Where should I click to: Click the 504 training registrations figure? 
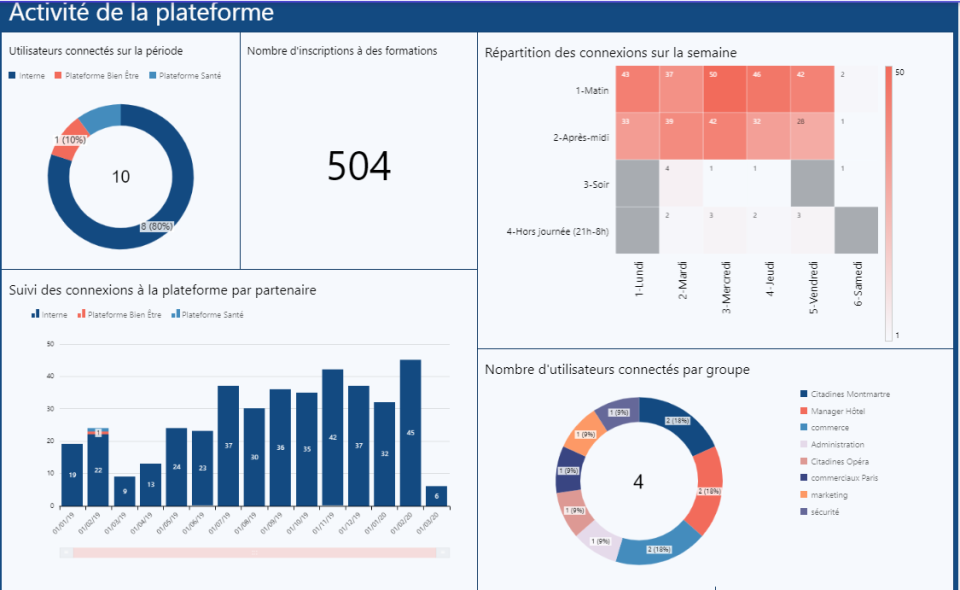359,166
